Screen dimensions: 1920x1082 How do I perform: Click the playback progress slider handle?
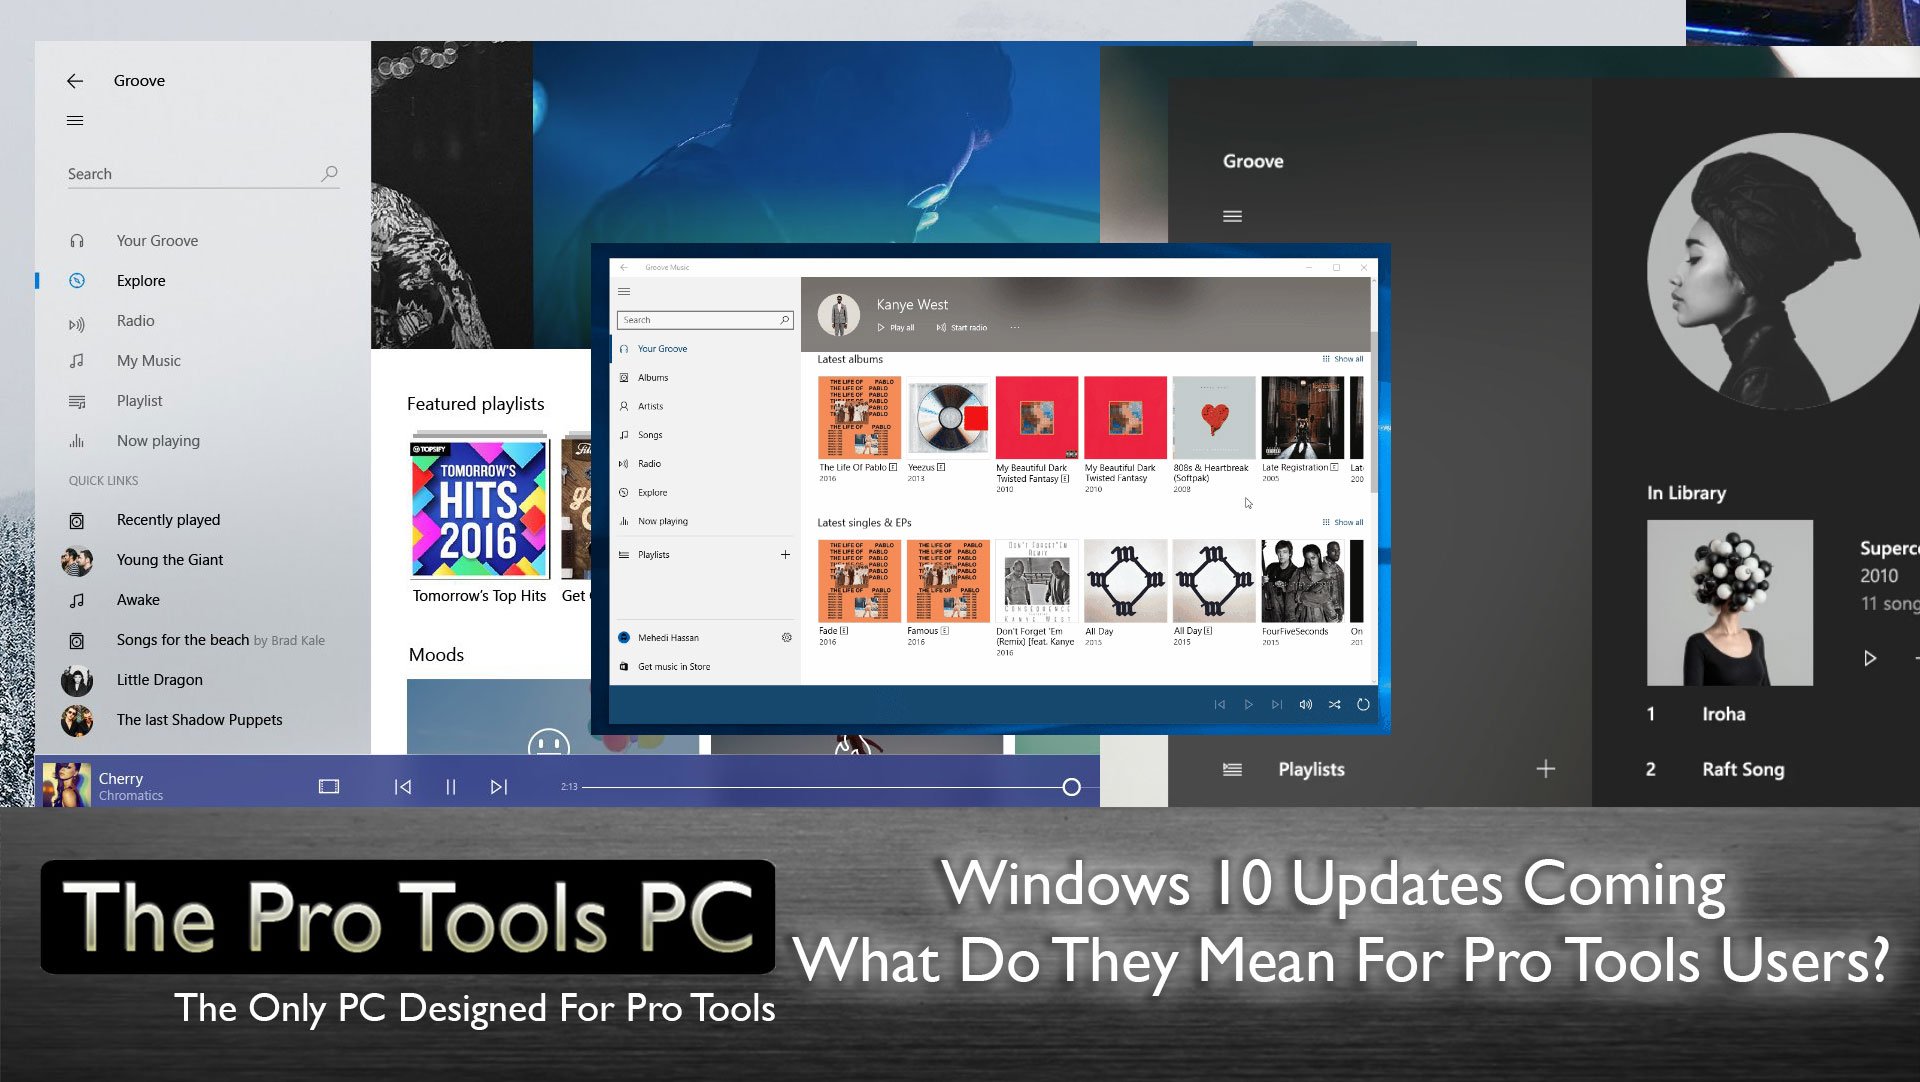pos(1072,787)
